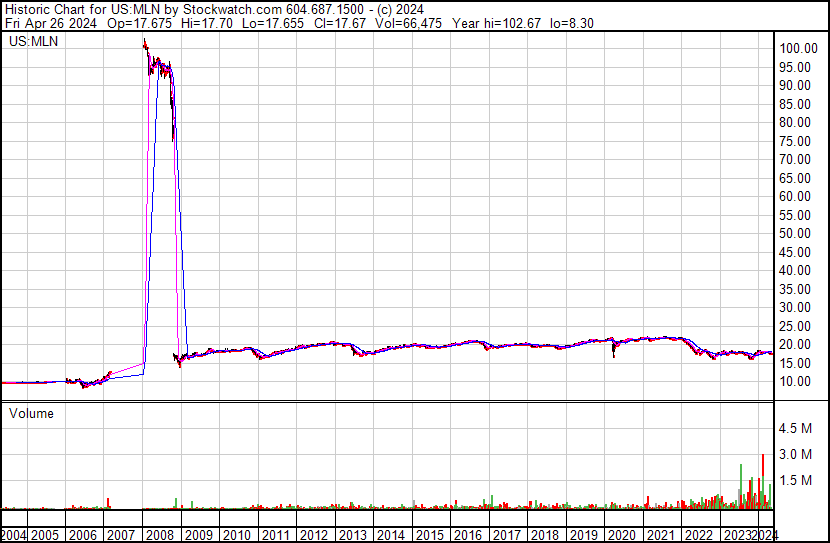The image size is (830, 543).
Task: Click the 85.00 price axis label
Action: 795,104
